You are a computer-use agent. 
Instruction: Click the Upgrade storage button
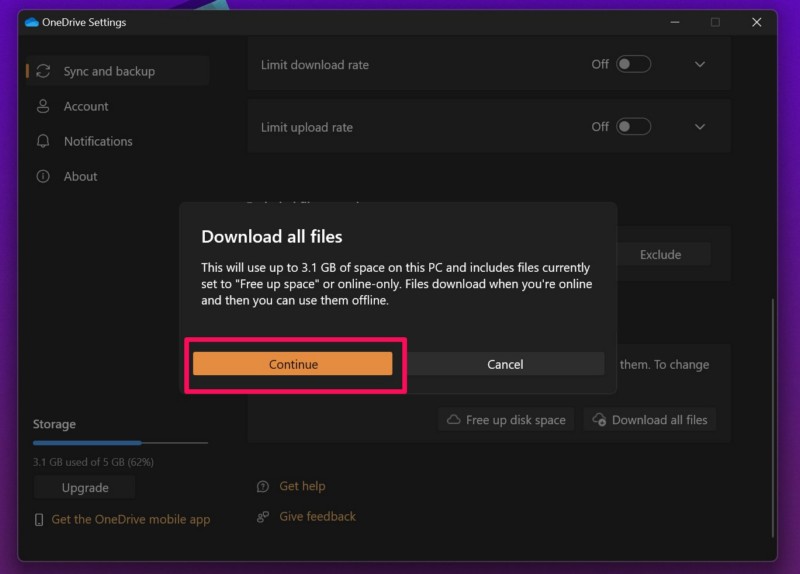tap(85, 487)
